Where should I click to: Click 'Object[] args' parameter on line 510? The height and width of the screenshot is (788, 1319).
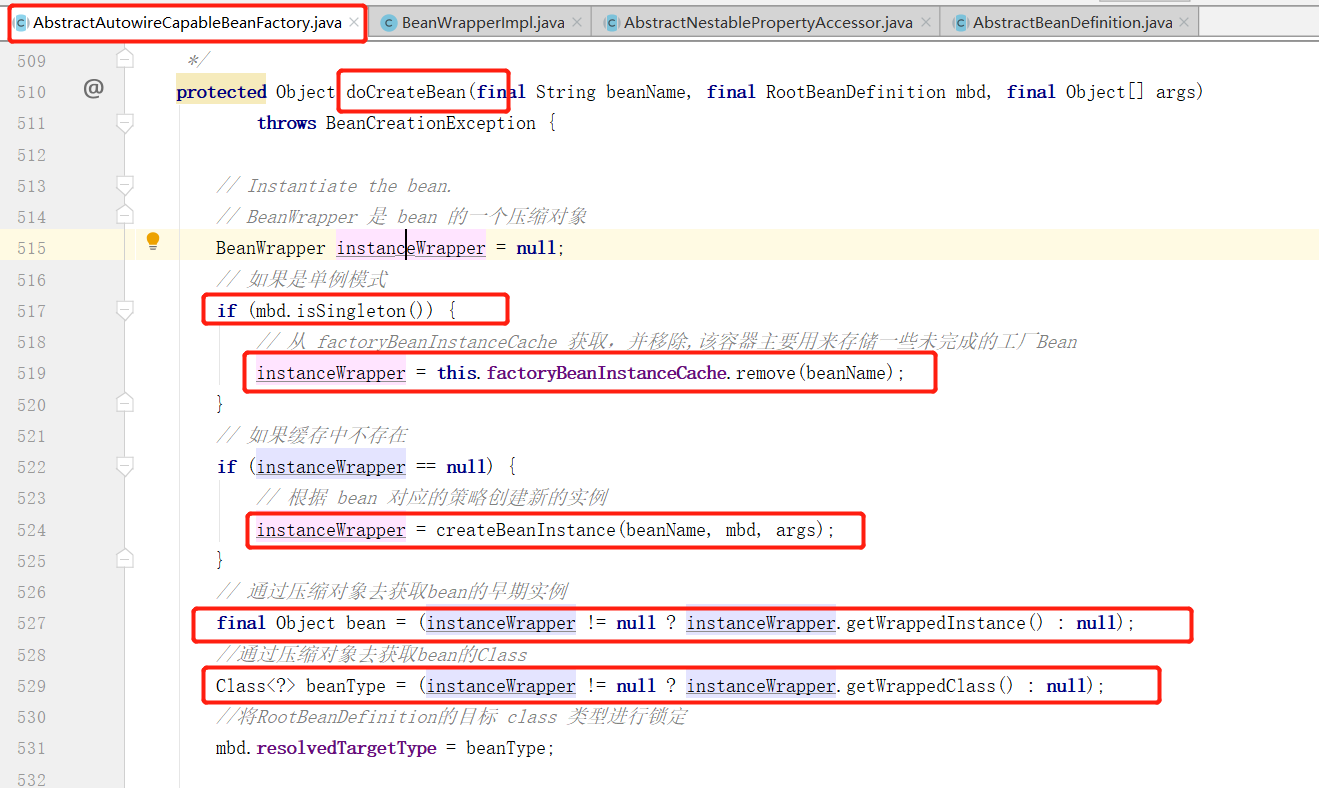[1130, 92]
